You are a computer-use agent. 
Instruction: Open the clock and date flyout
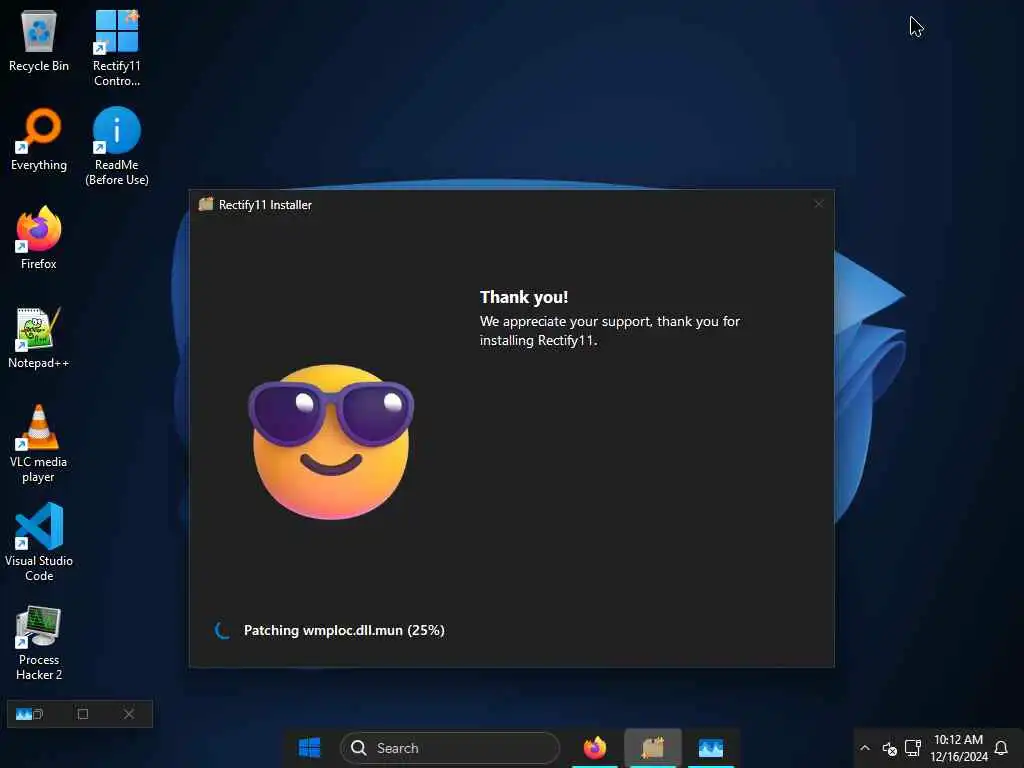point(958,748)
